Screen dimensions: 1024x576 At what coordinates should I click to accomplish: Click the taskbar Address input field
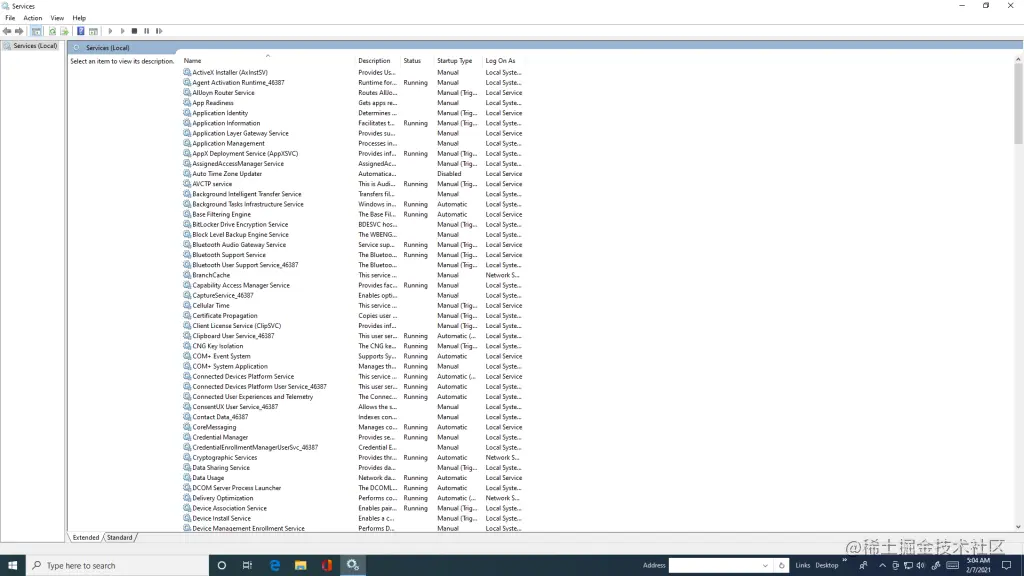(715, 565)
